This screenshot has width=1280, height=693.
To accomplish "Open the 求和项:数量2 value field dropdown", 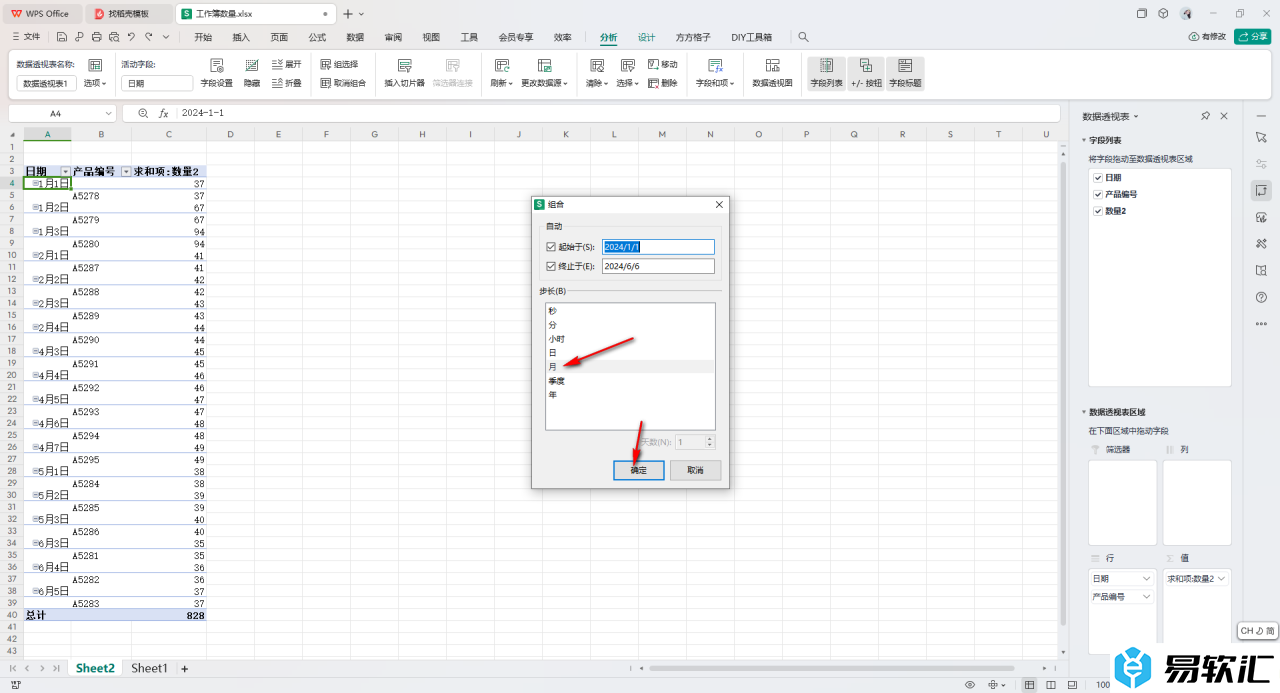I will [x=1221, y=578].
